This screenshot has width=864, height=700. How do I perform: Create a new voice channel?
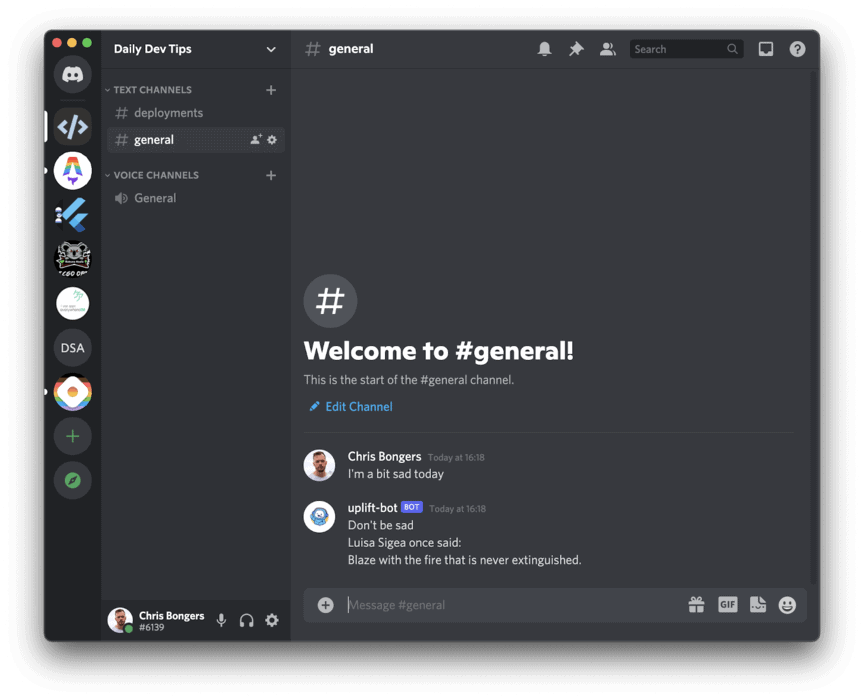click(271, 175)
